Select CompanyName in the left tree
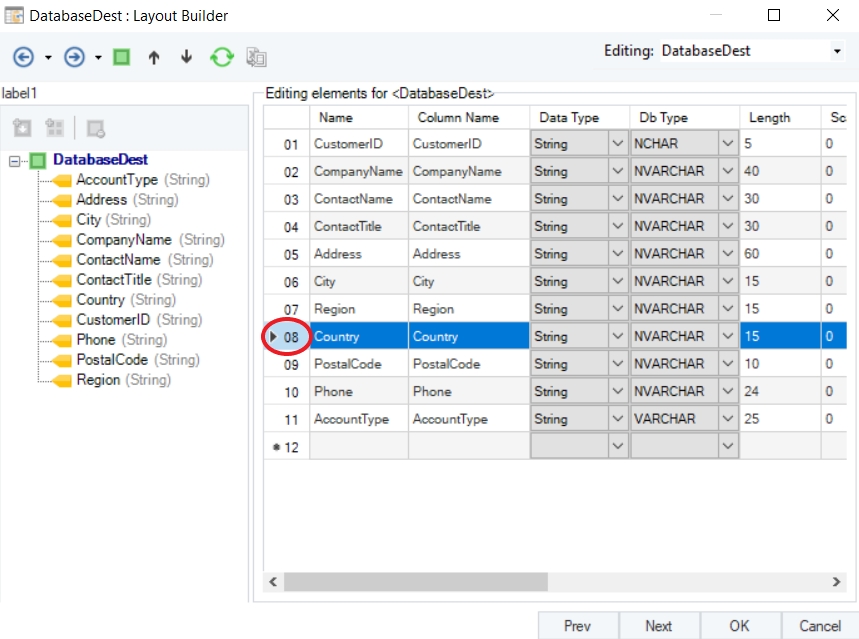Screen dimensions: 859x639 coord(123,240)
